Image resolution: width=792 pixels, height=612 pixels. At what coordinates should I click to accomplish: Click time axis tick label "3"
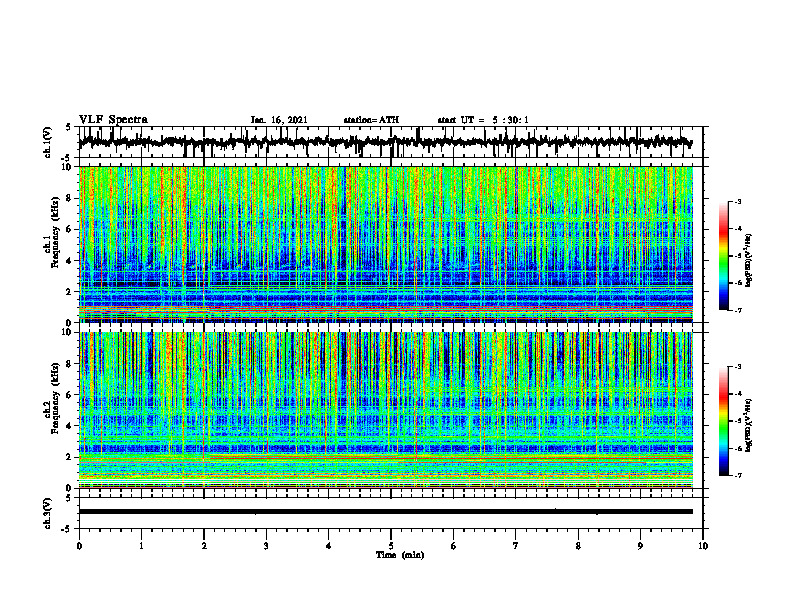tap(266, 546)
